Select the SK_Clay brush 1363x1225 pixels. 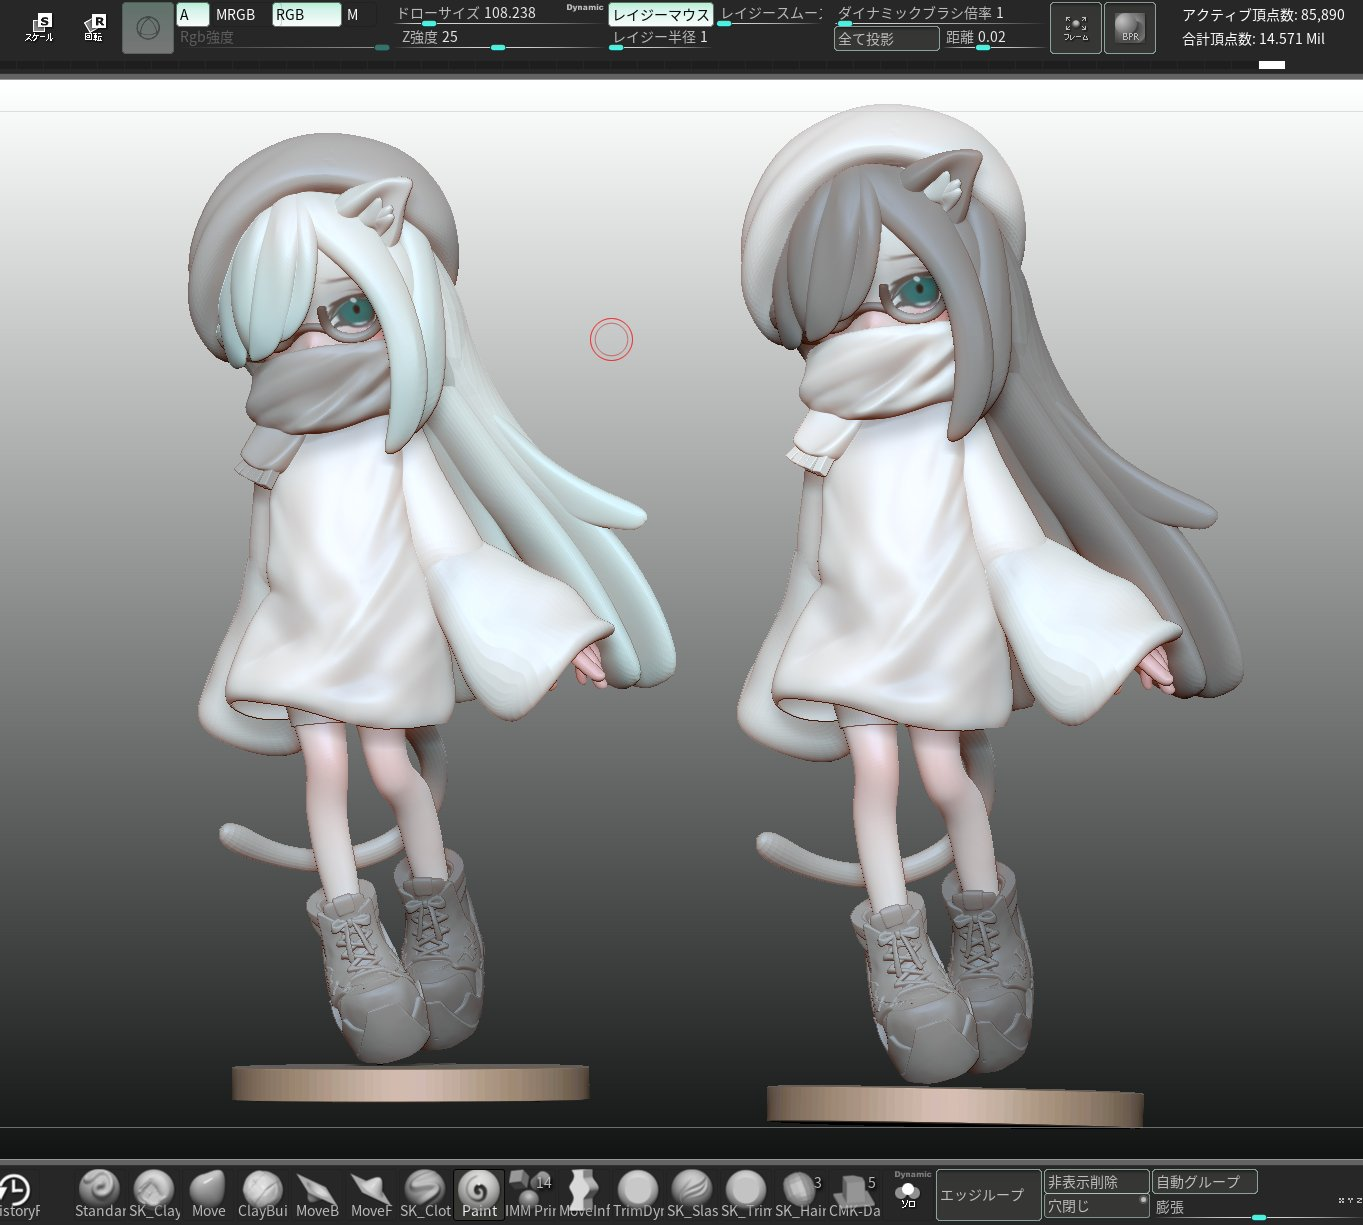[x=154, y=1194]
